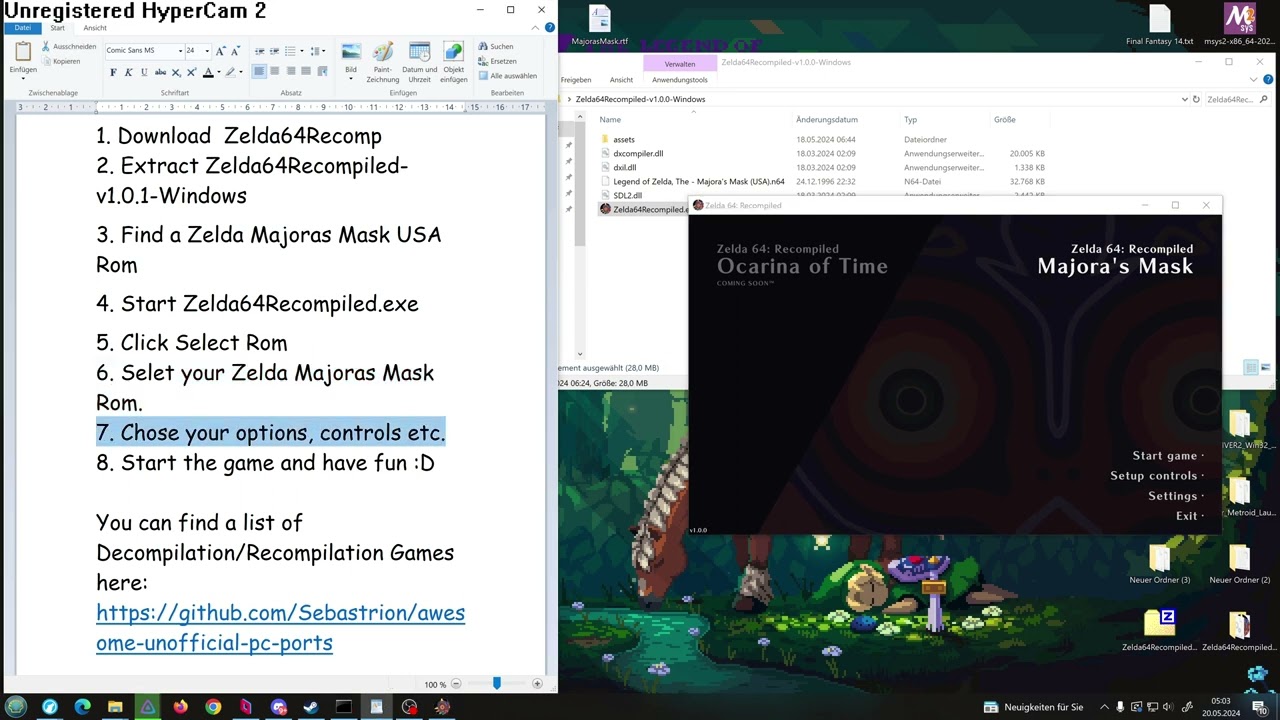Viewport: 1280px width, 720px height.
Task: Click Ausschneiden scissors icon in WordPad
Action: pos(46,47)
